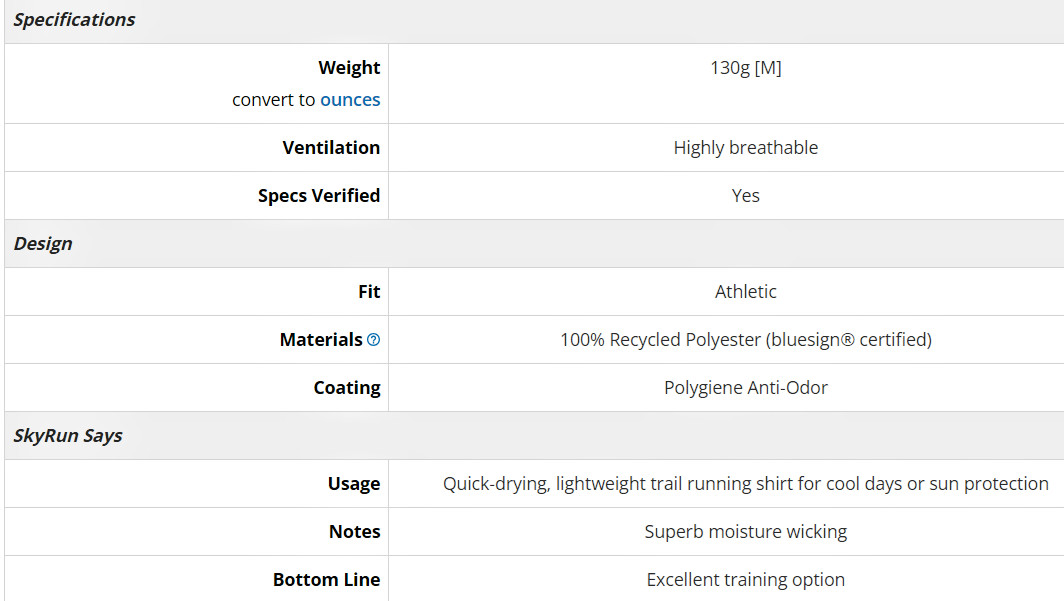Select the Fit row label
Screen dimensions: 1064x601
click(x=369, y=292)
